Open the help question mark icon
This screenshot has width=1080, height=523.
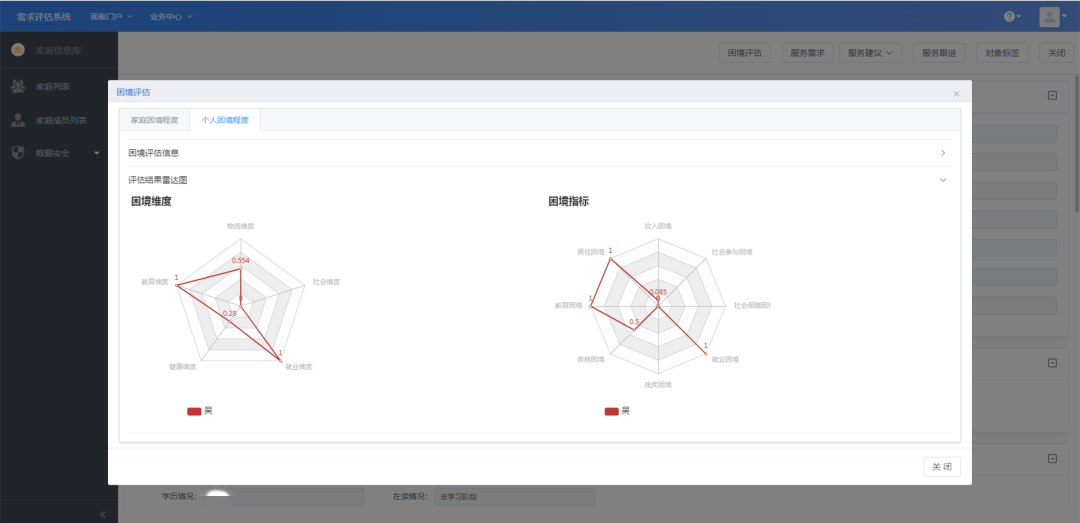[x=1011, y=17]
